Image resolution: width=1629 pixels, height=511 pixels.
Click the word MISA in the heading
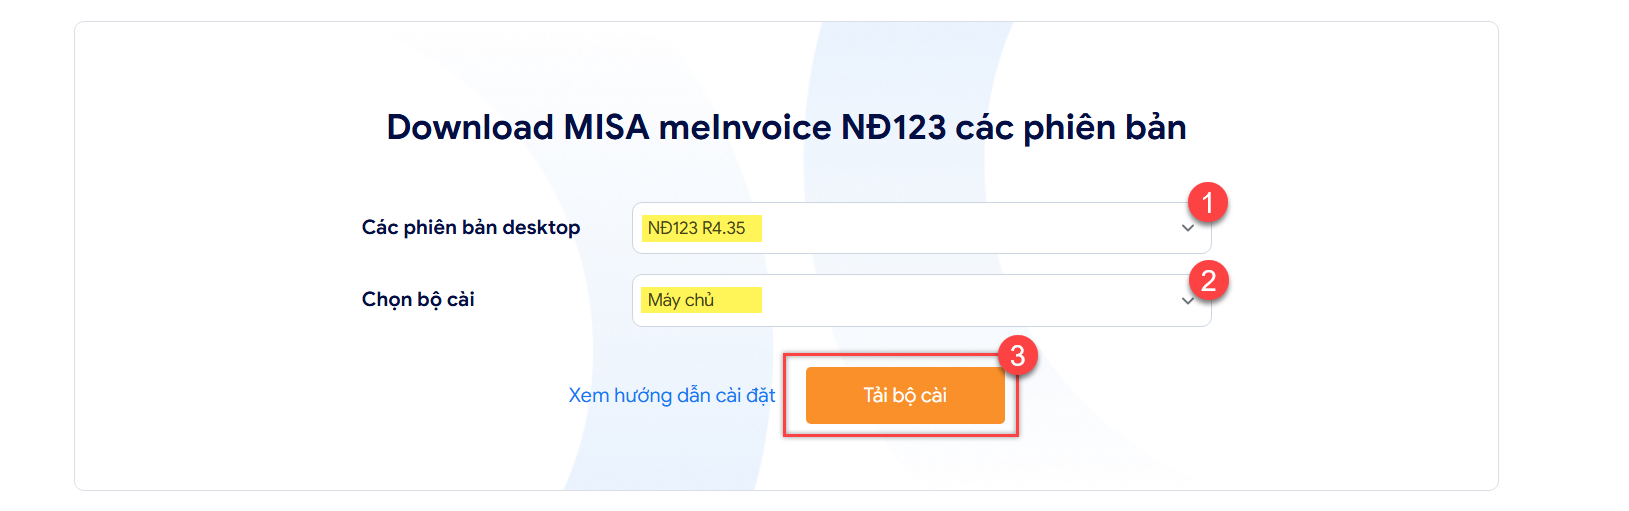pos(606,127)
